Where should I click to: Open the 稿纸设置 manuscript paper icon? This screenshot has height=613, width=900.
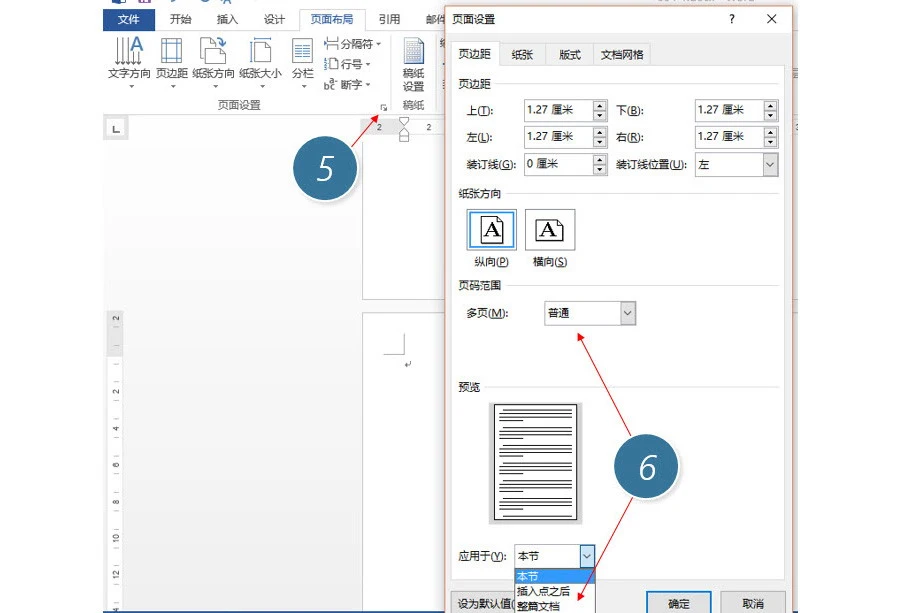[413, 64]
